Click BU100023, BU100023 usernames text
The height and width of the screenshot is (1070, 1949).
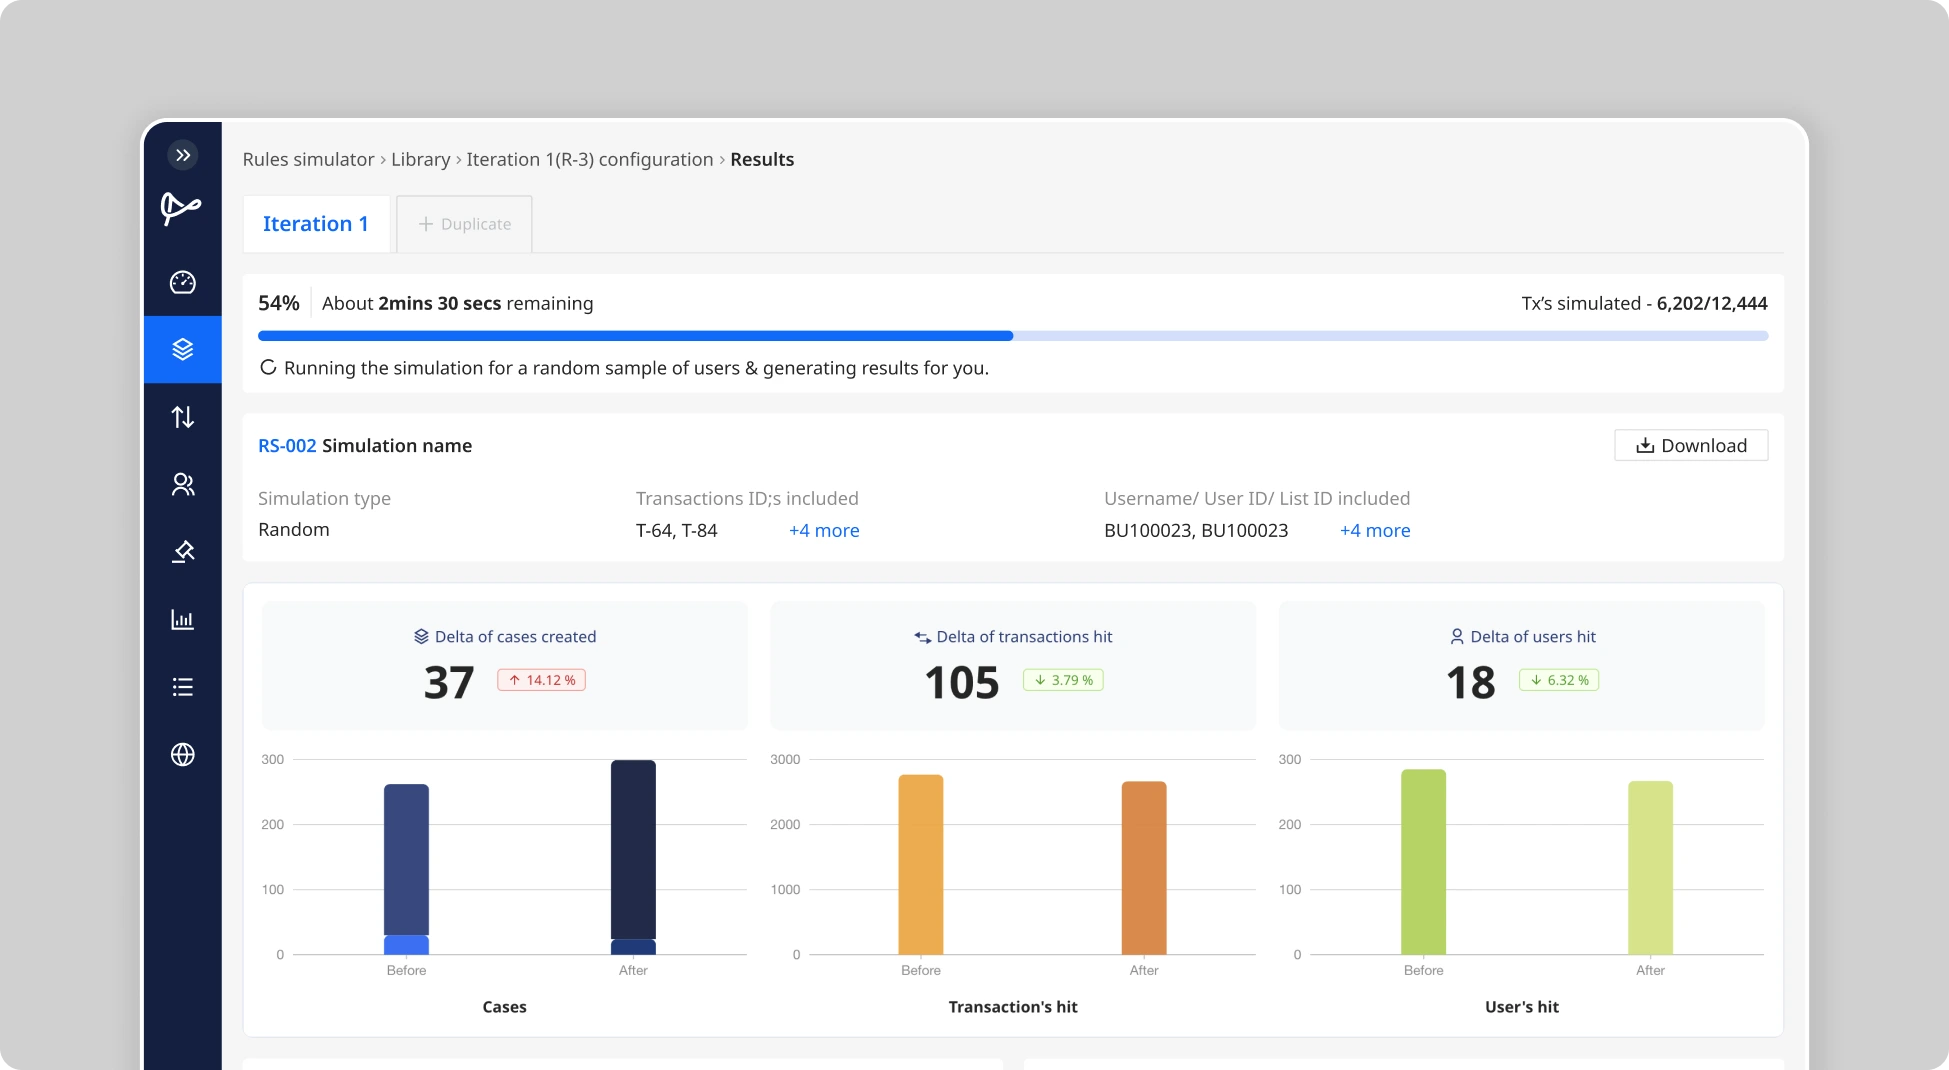1196,531
